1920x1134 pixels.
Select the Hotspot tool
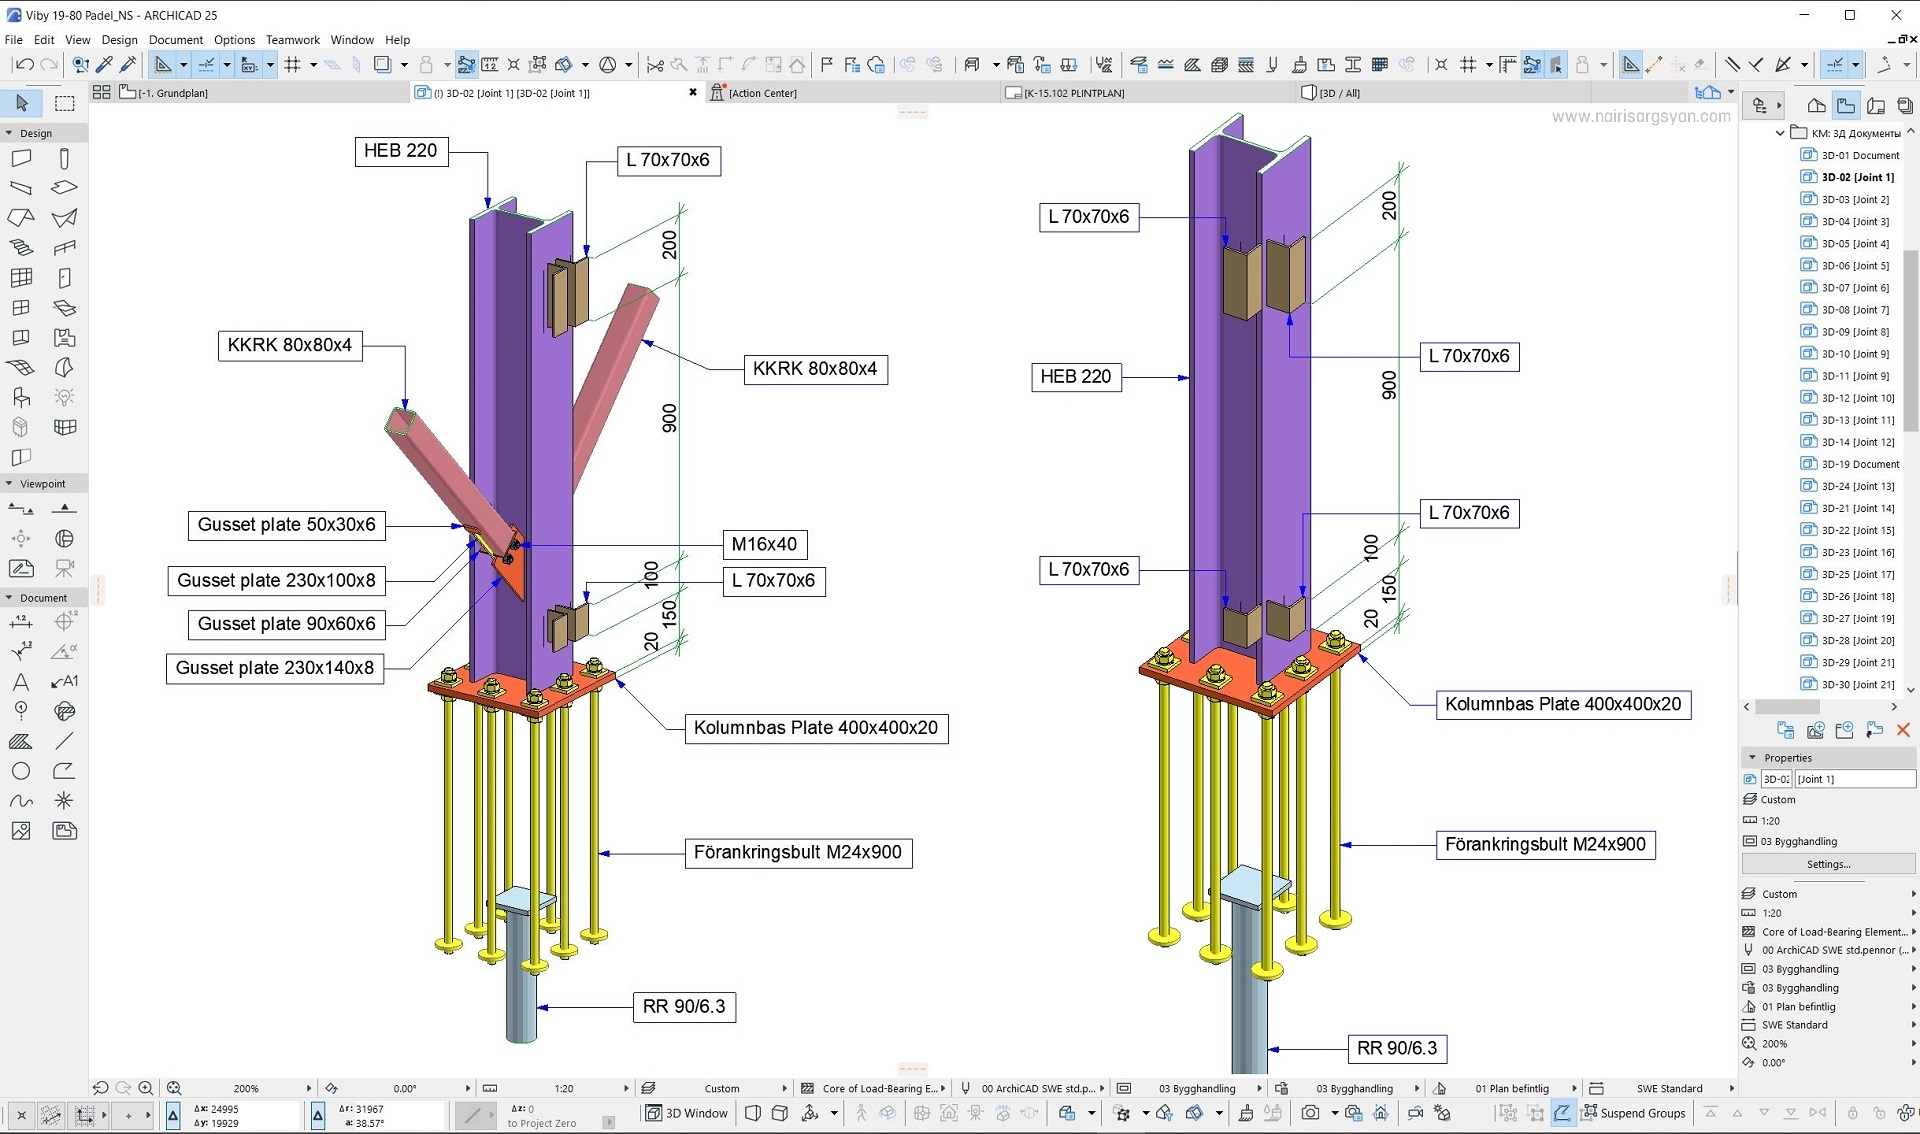point(64,801)
